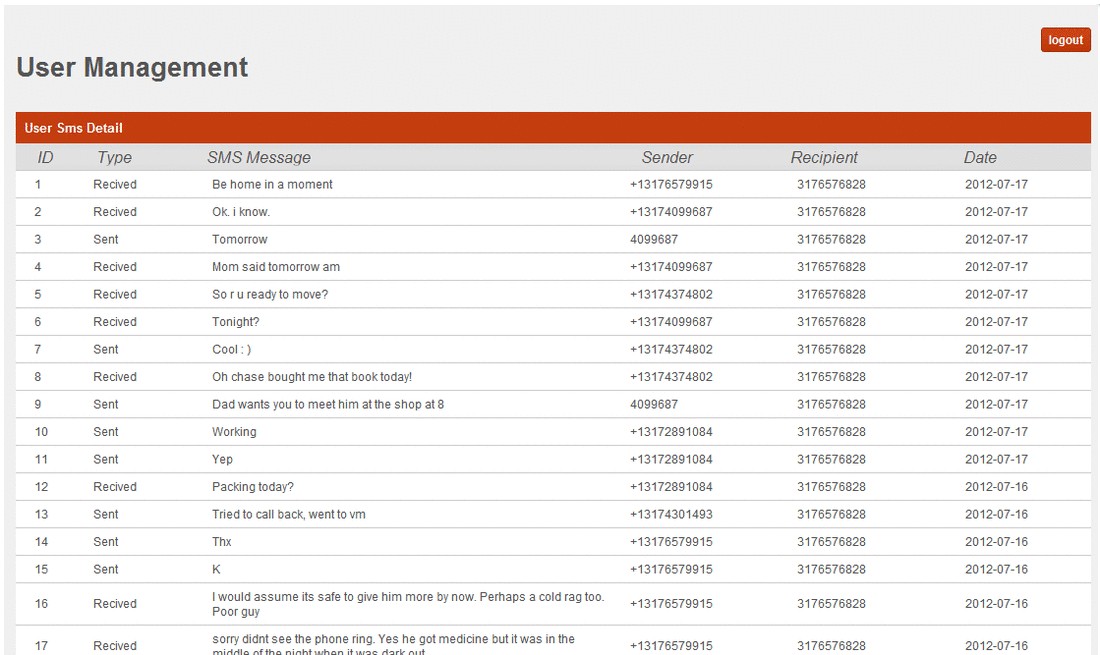This screenshot has width=1100, height=655.
Task: Click recipient 3176576828 in row 13
Action: (831, 514)
